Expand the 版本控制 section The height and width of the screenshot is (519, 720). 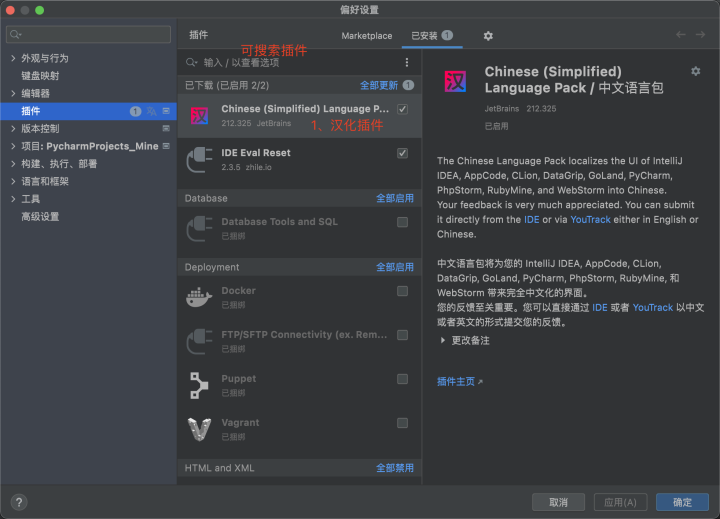13,129
